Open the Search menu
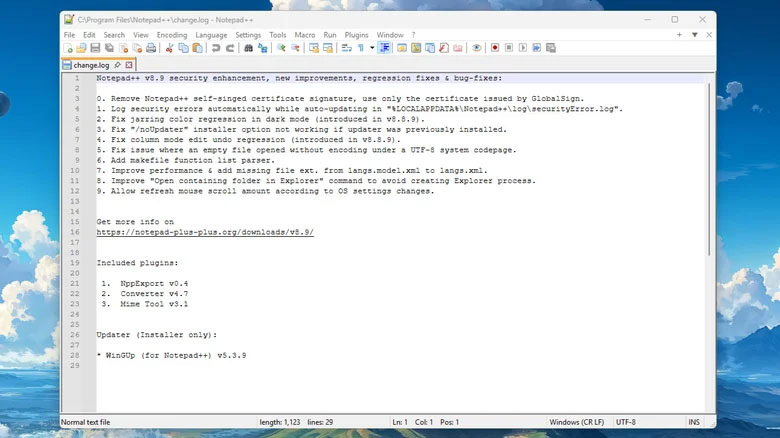The width and height of the screenshot is (780, 438). (114, 35)
